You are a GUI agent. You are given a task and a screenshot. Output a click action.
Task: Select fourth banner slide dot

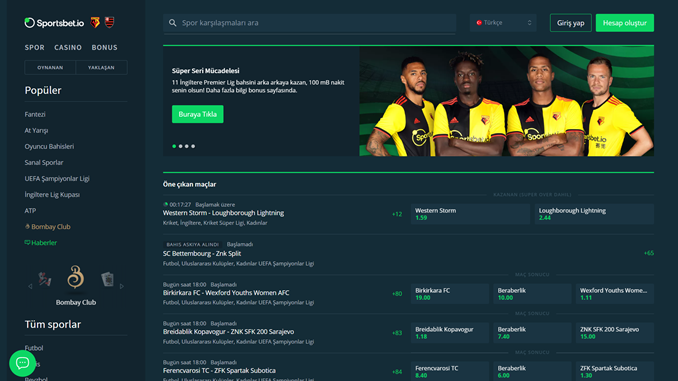193,146
